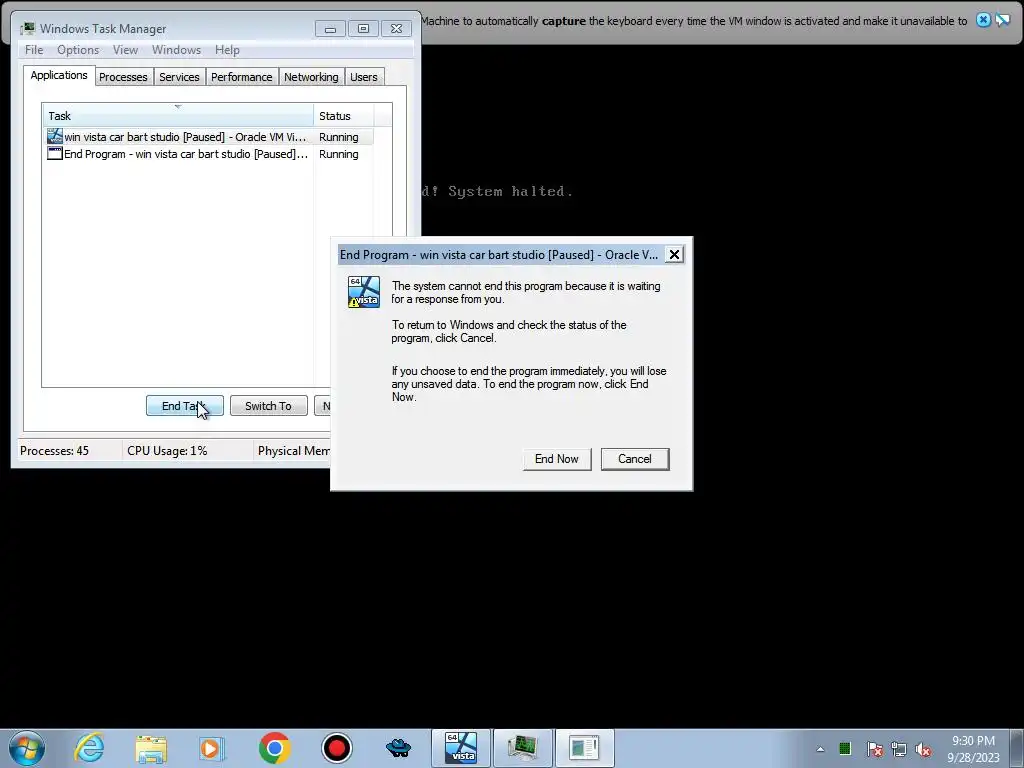Open the View menu
The width and height of the screenshot is (1024, 768).
click(x=125, y=50)
